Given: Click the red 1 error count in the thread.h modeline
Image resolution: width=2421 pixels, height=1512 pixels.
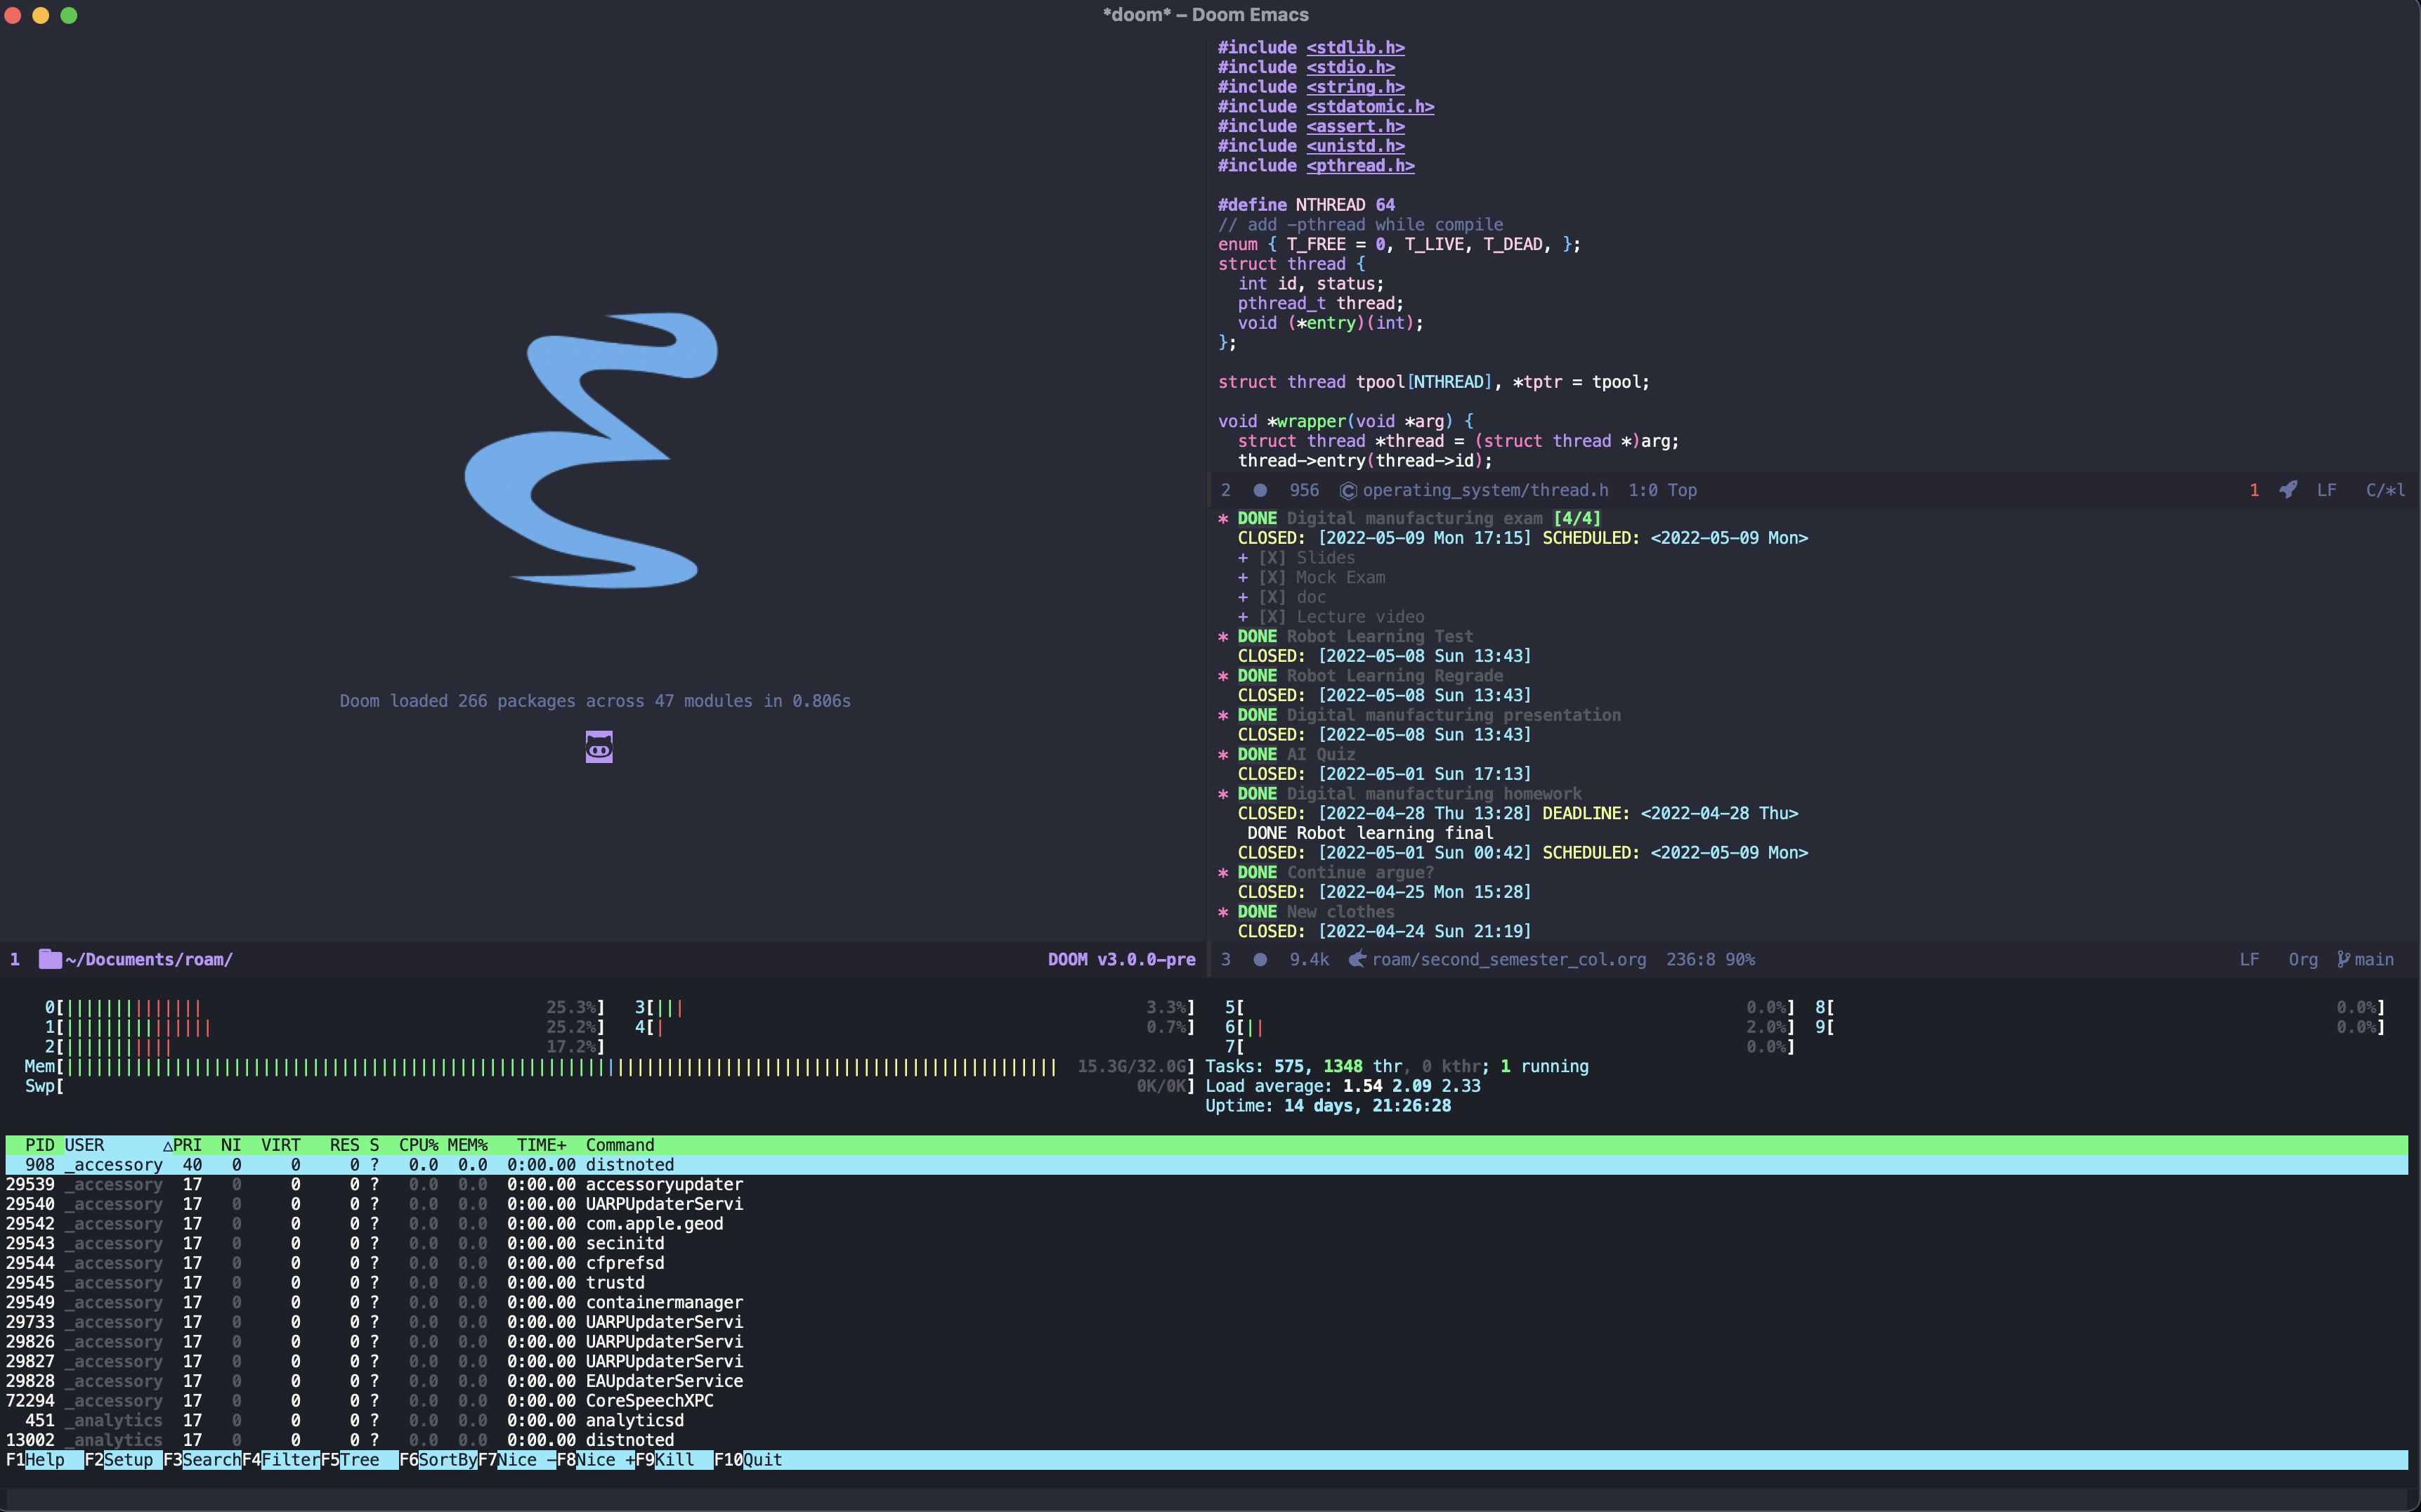Looking at the screenshot, I should tap(2254, 490).
